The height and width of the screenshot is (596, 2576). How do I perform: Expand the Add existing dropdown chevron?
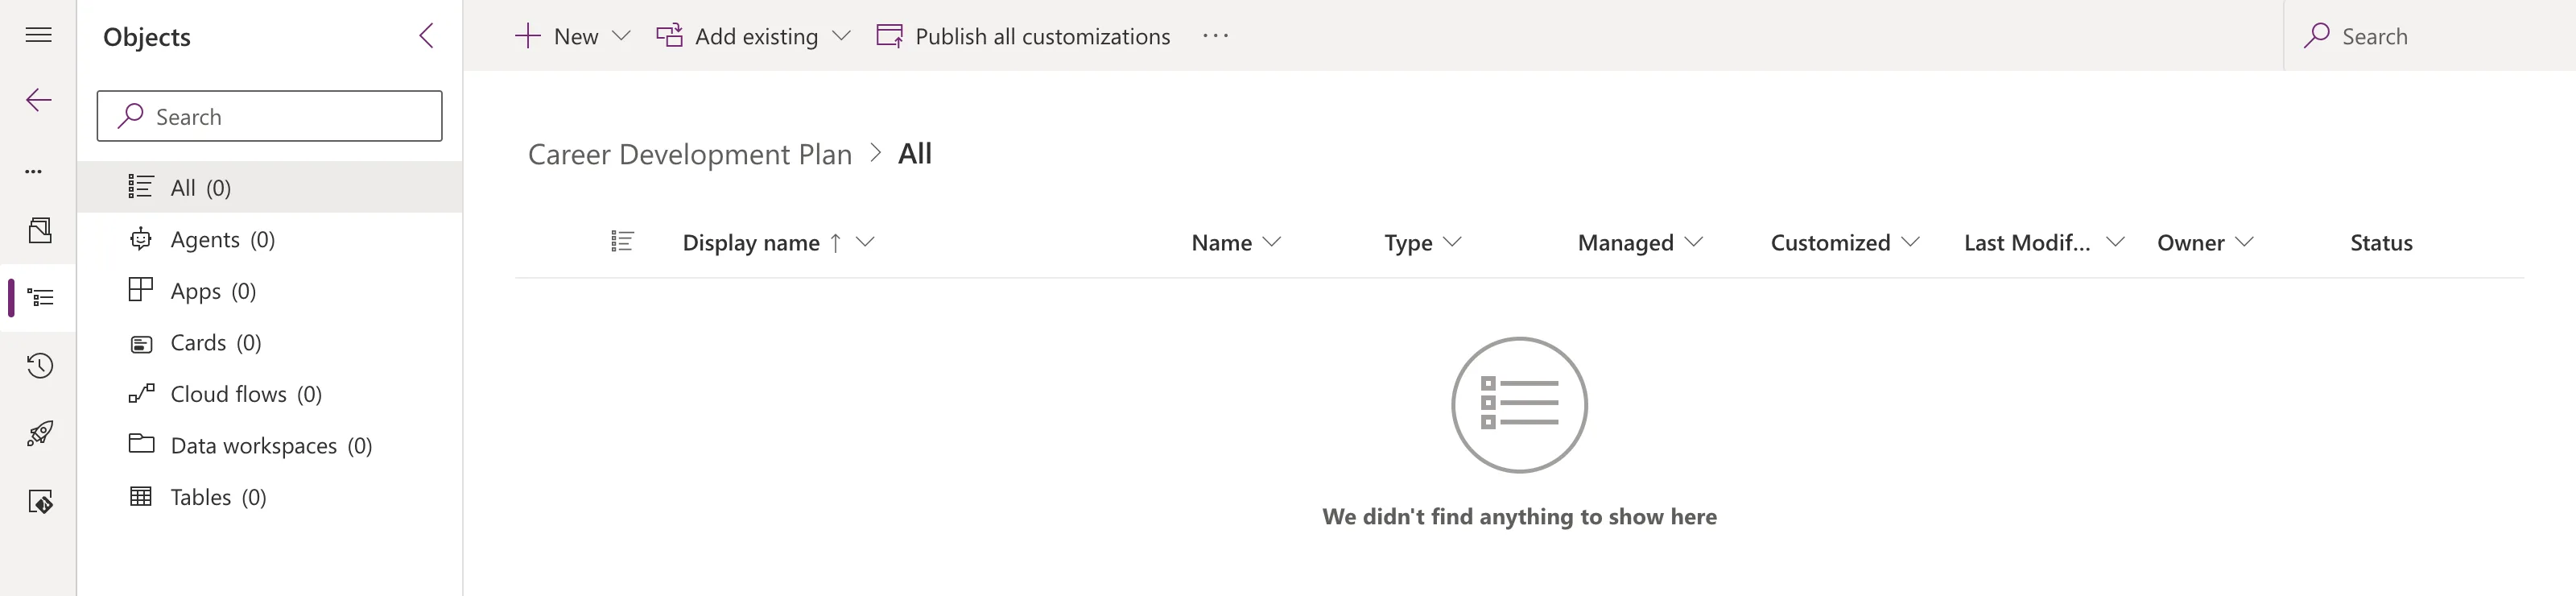842,36
